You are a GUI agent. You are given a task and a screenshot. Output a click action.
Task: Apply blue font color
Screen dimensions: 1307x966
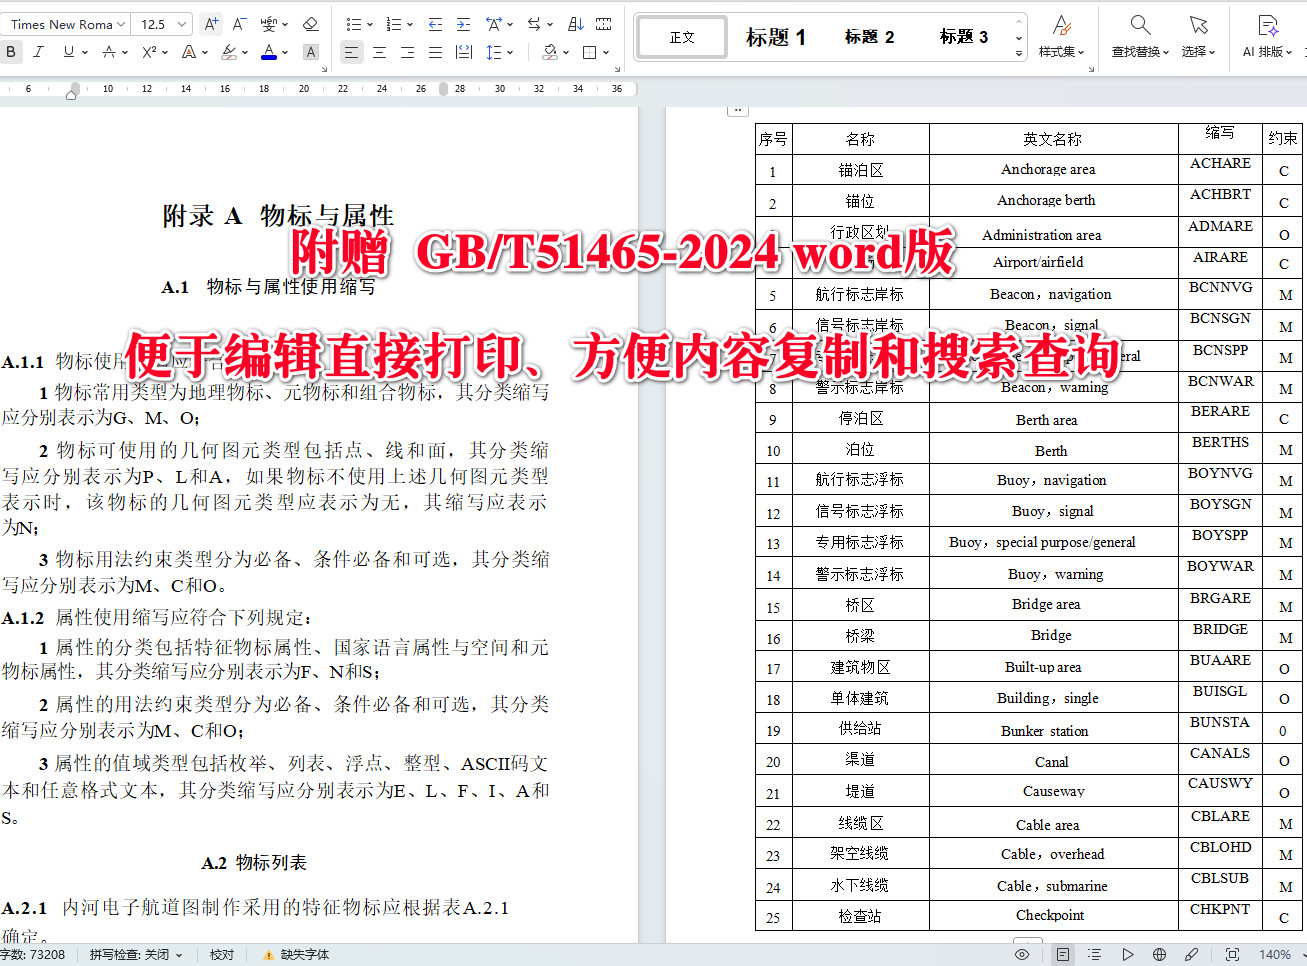click(x=268, y=52)
